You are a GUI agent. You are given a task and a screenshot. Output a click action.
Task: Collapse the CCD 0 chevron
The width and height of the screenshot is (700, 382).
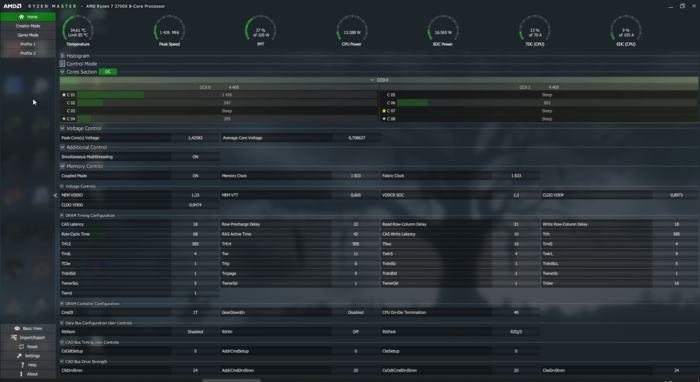click(x=372, y=80)
